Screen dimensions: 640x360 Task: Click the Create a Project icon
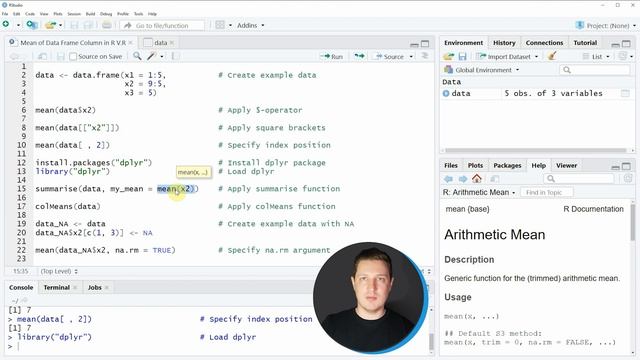point(32,25)
